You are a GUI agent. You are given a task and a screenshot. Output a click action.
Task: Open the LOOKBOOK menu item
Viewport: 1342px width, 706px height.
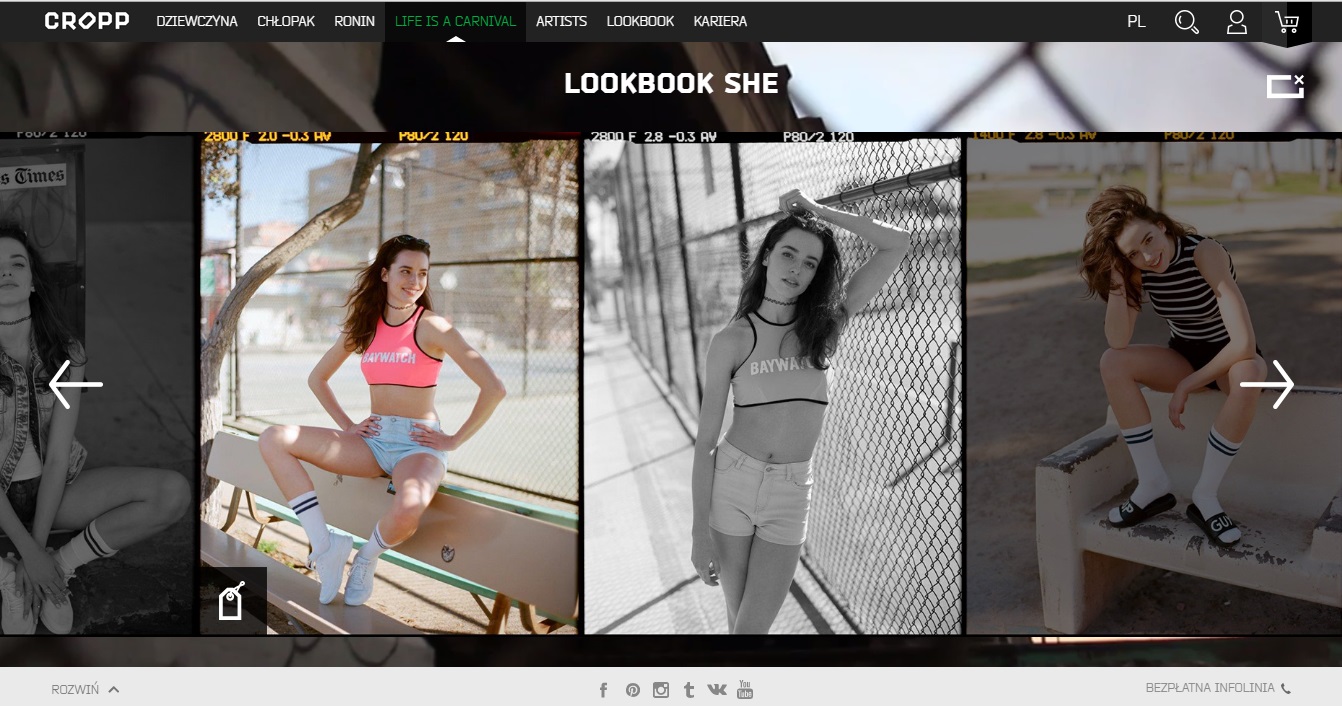pos(640,21)
